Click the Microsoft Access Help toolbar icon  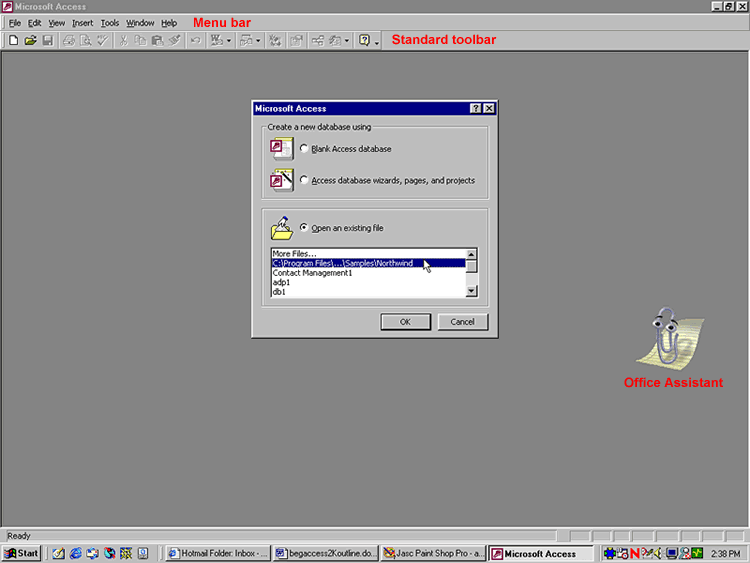364,41
